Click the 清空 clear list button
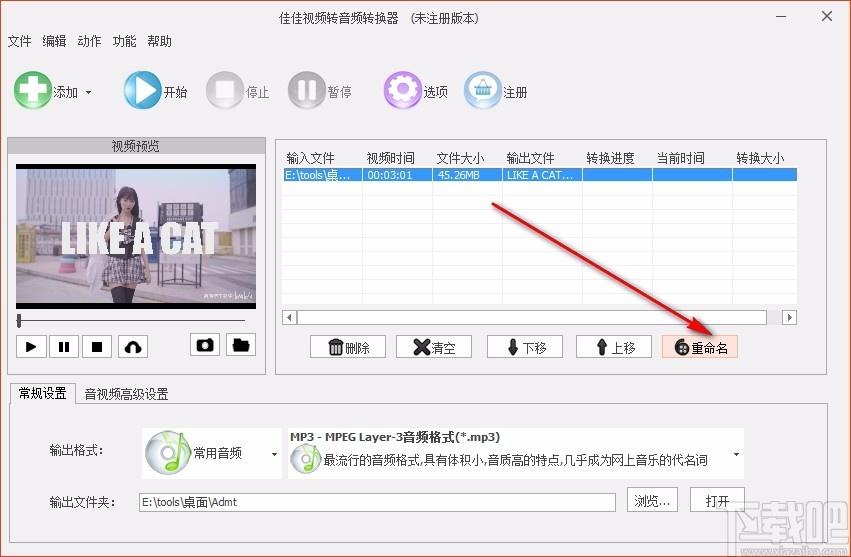This screenshot has height=557, width=851. pyautogui.click(x=434, y=347)
